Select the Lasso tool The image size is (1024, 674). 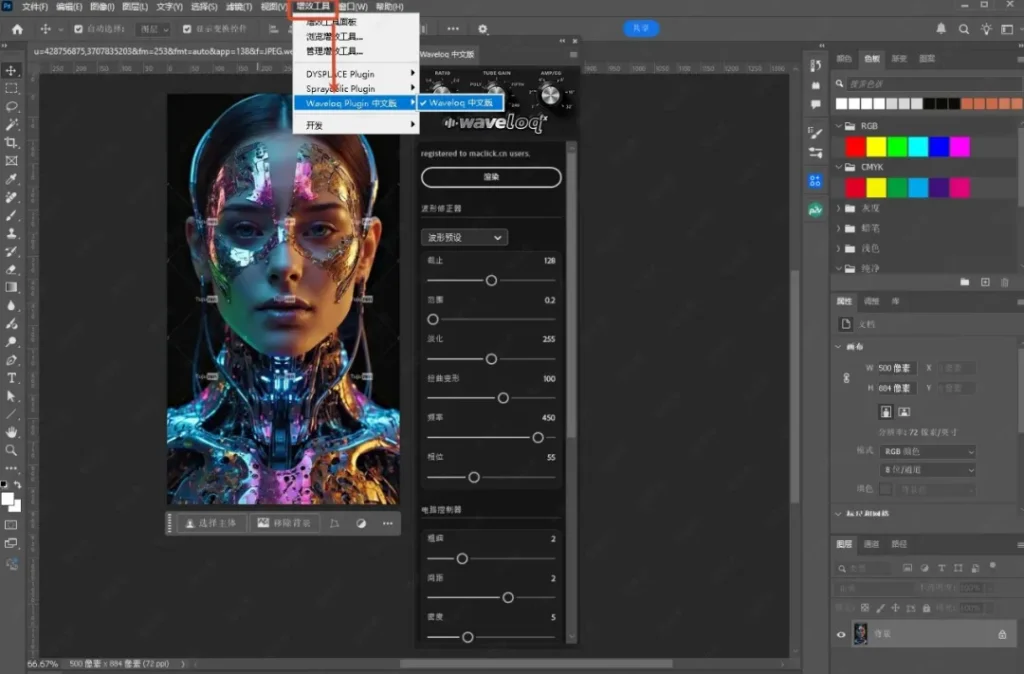click(11, 106)
